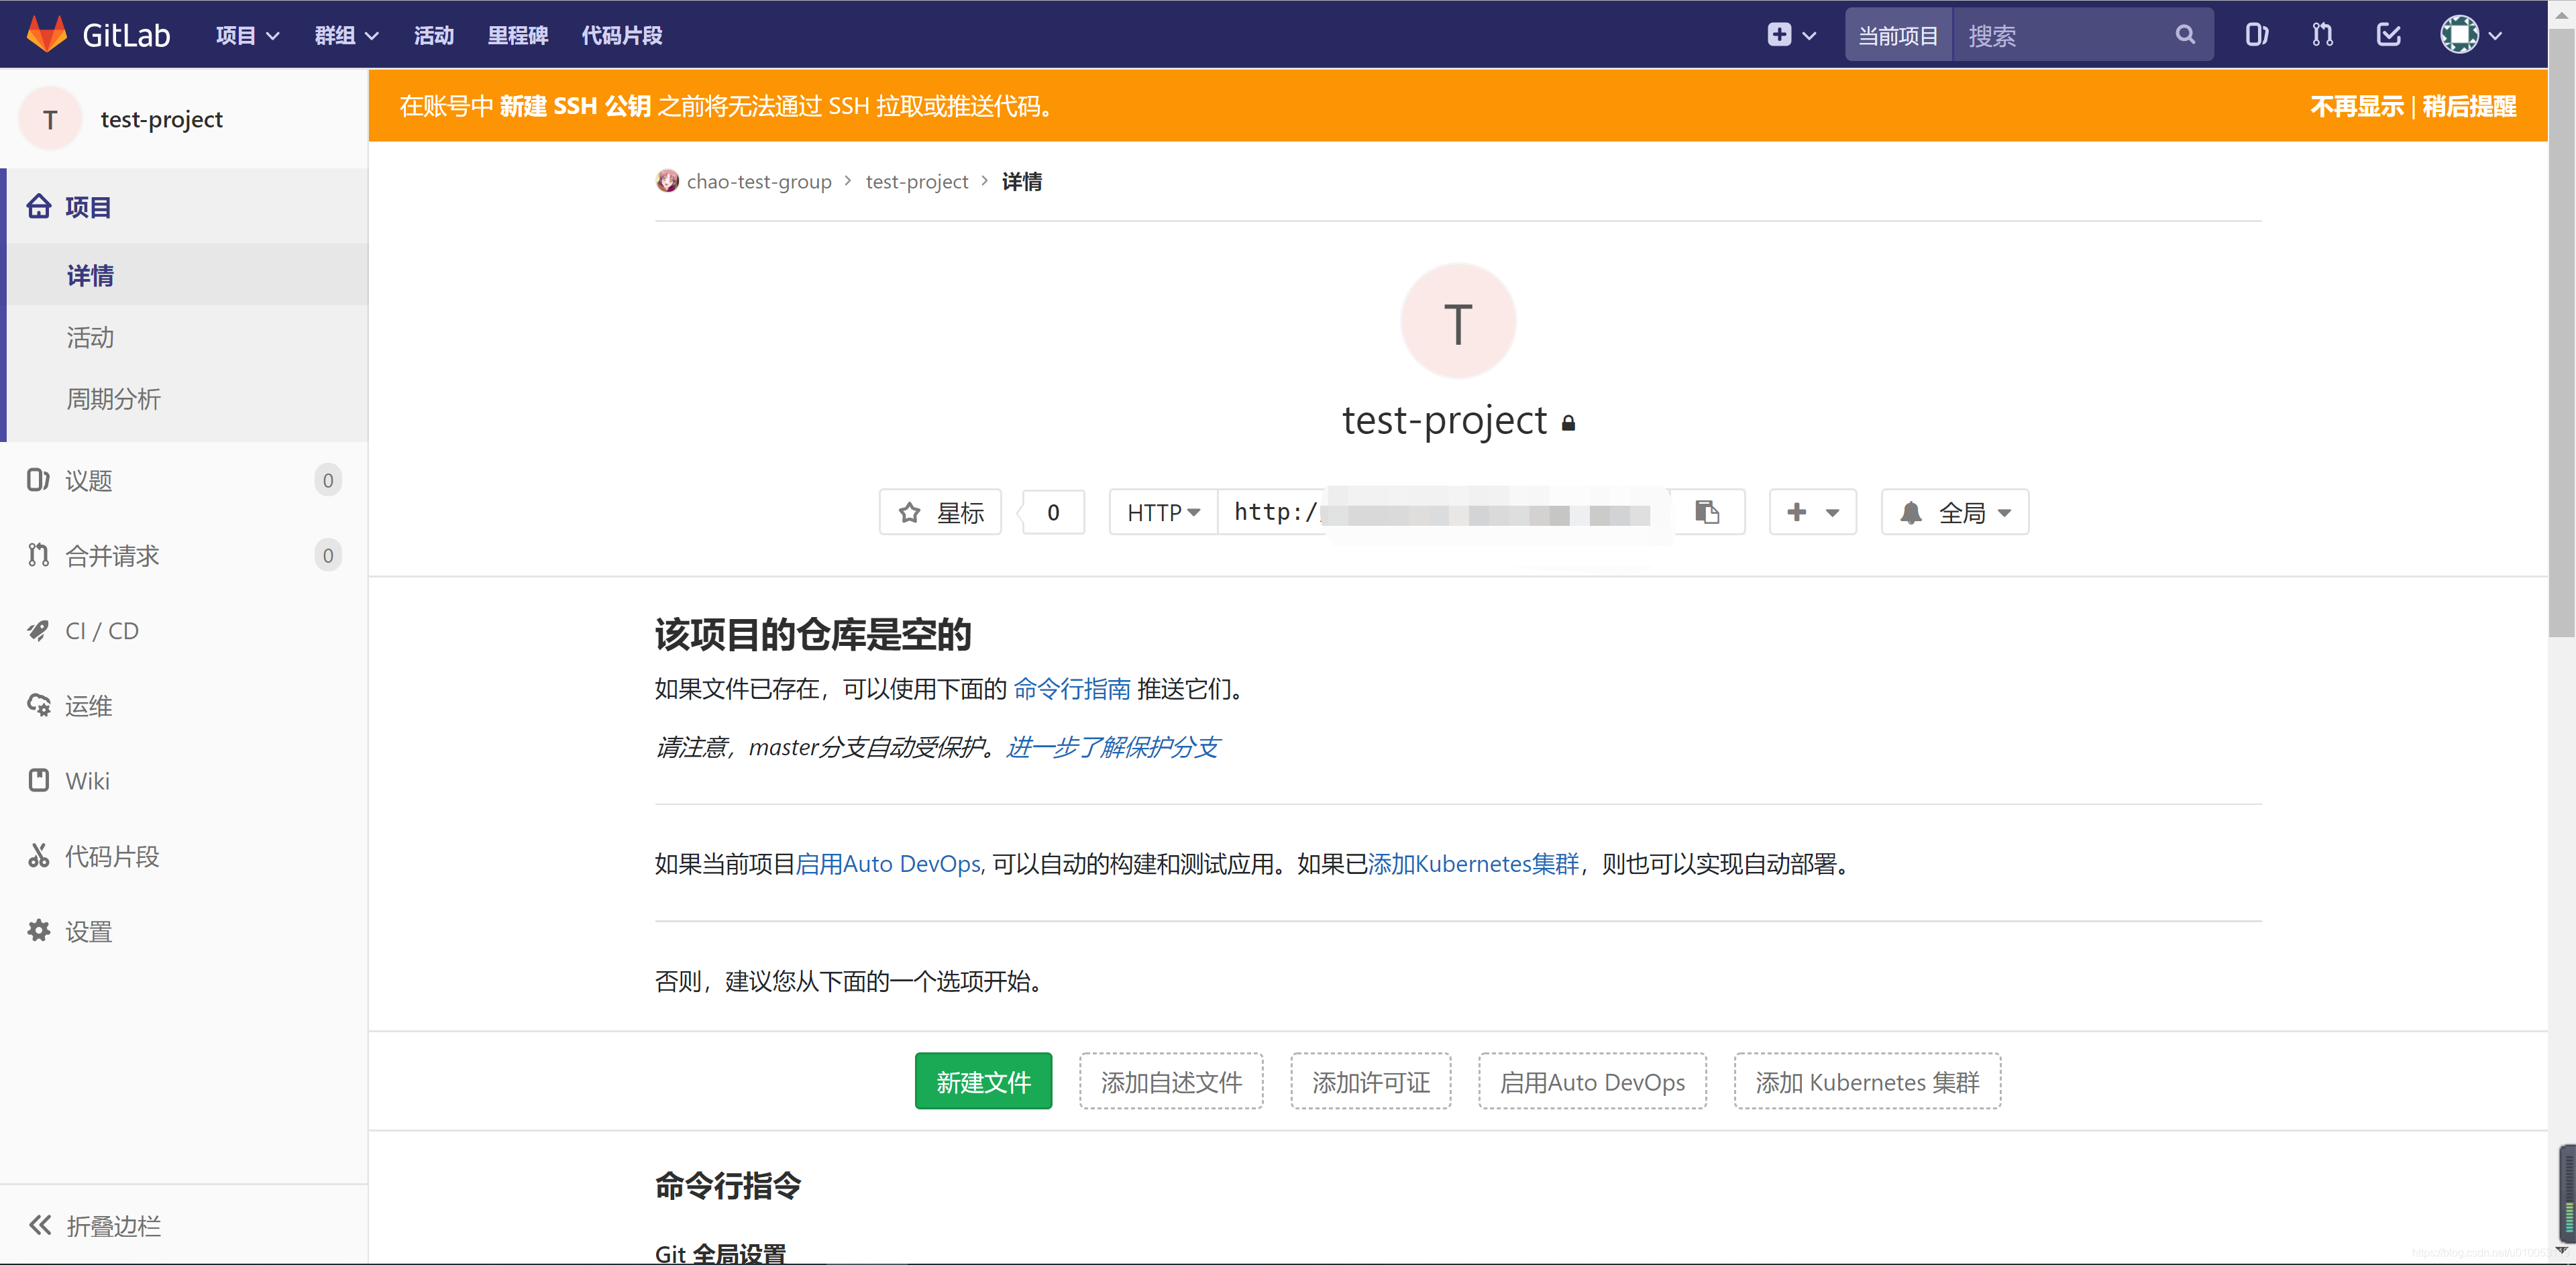The image size is (2576, 1265).
Task: Click the 启用Auto DevOps button
Action: coord(1592,1081)
